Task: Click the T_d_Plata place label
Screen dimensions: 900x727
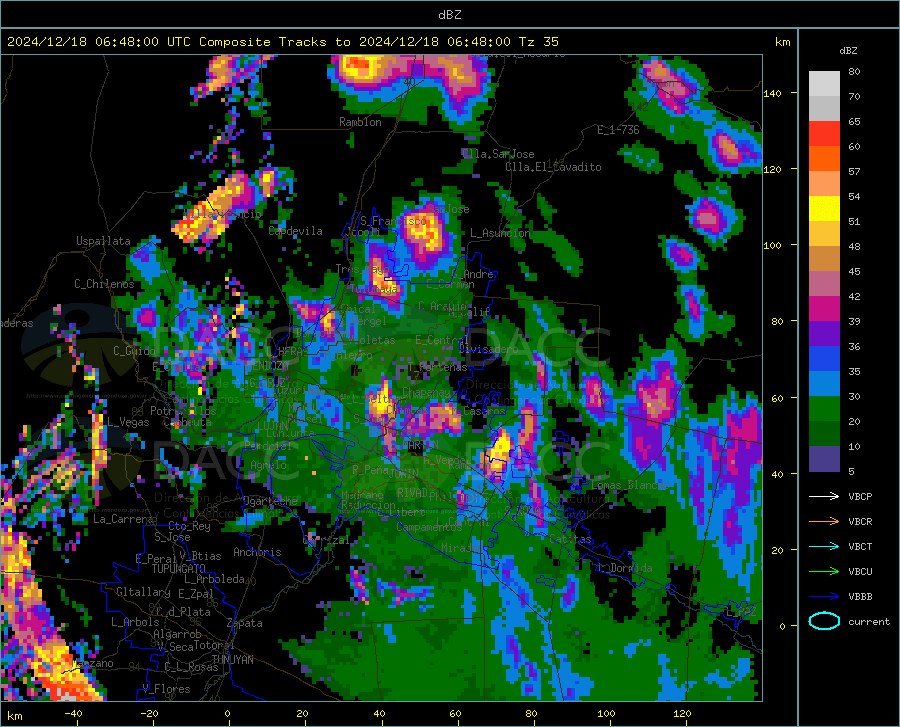Action: pos(183,612)
